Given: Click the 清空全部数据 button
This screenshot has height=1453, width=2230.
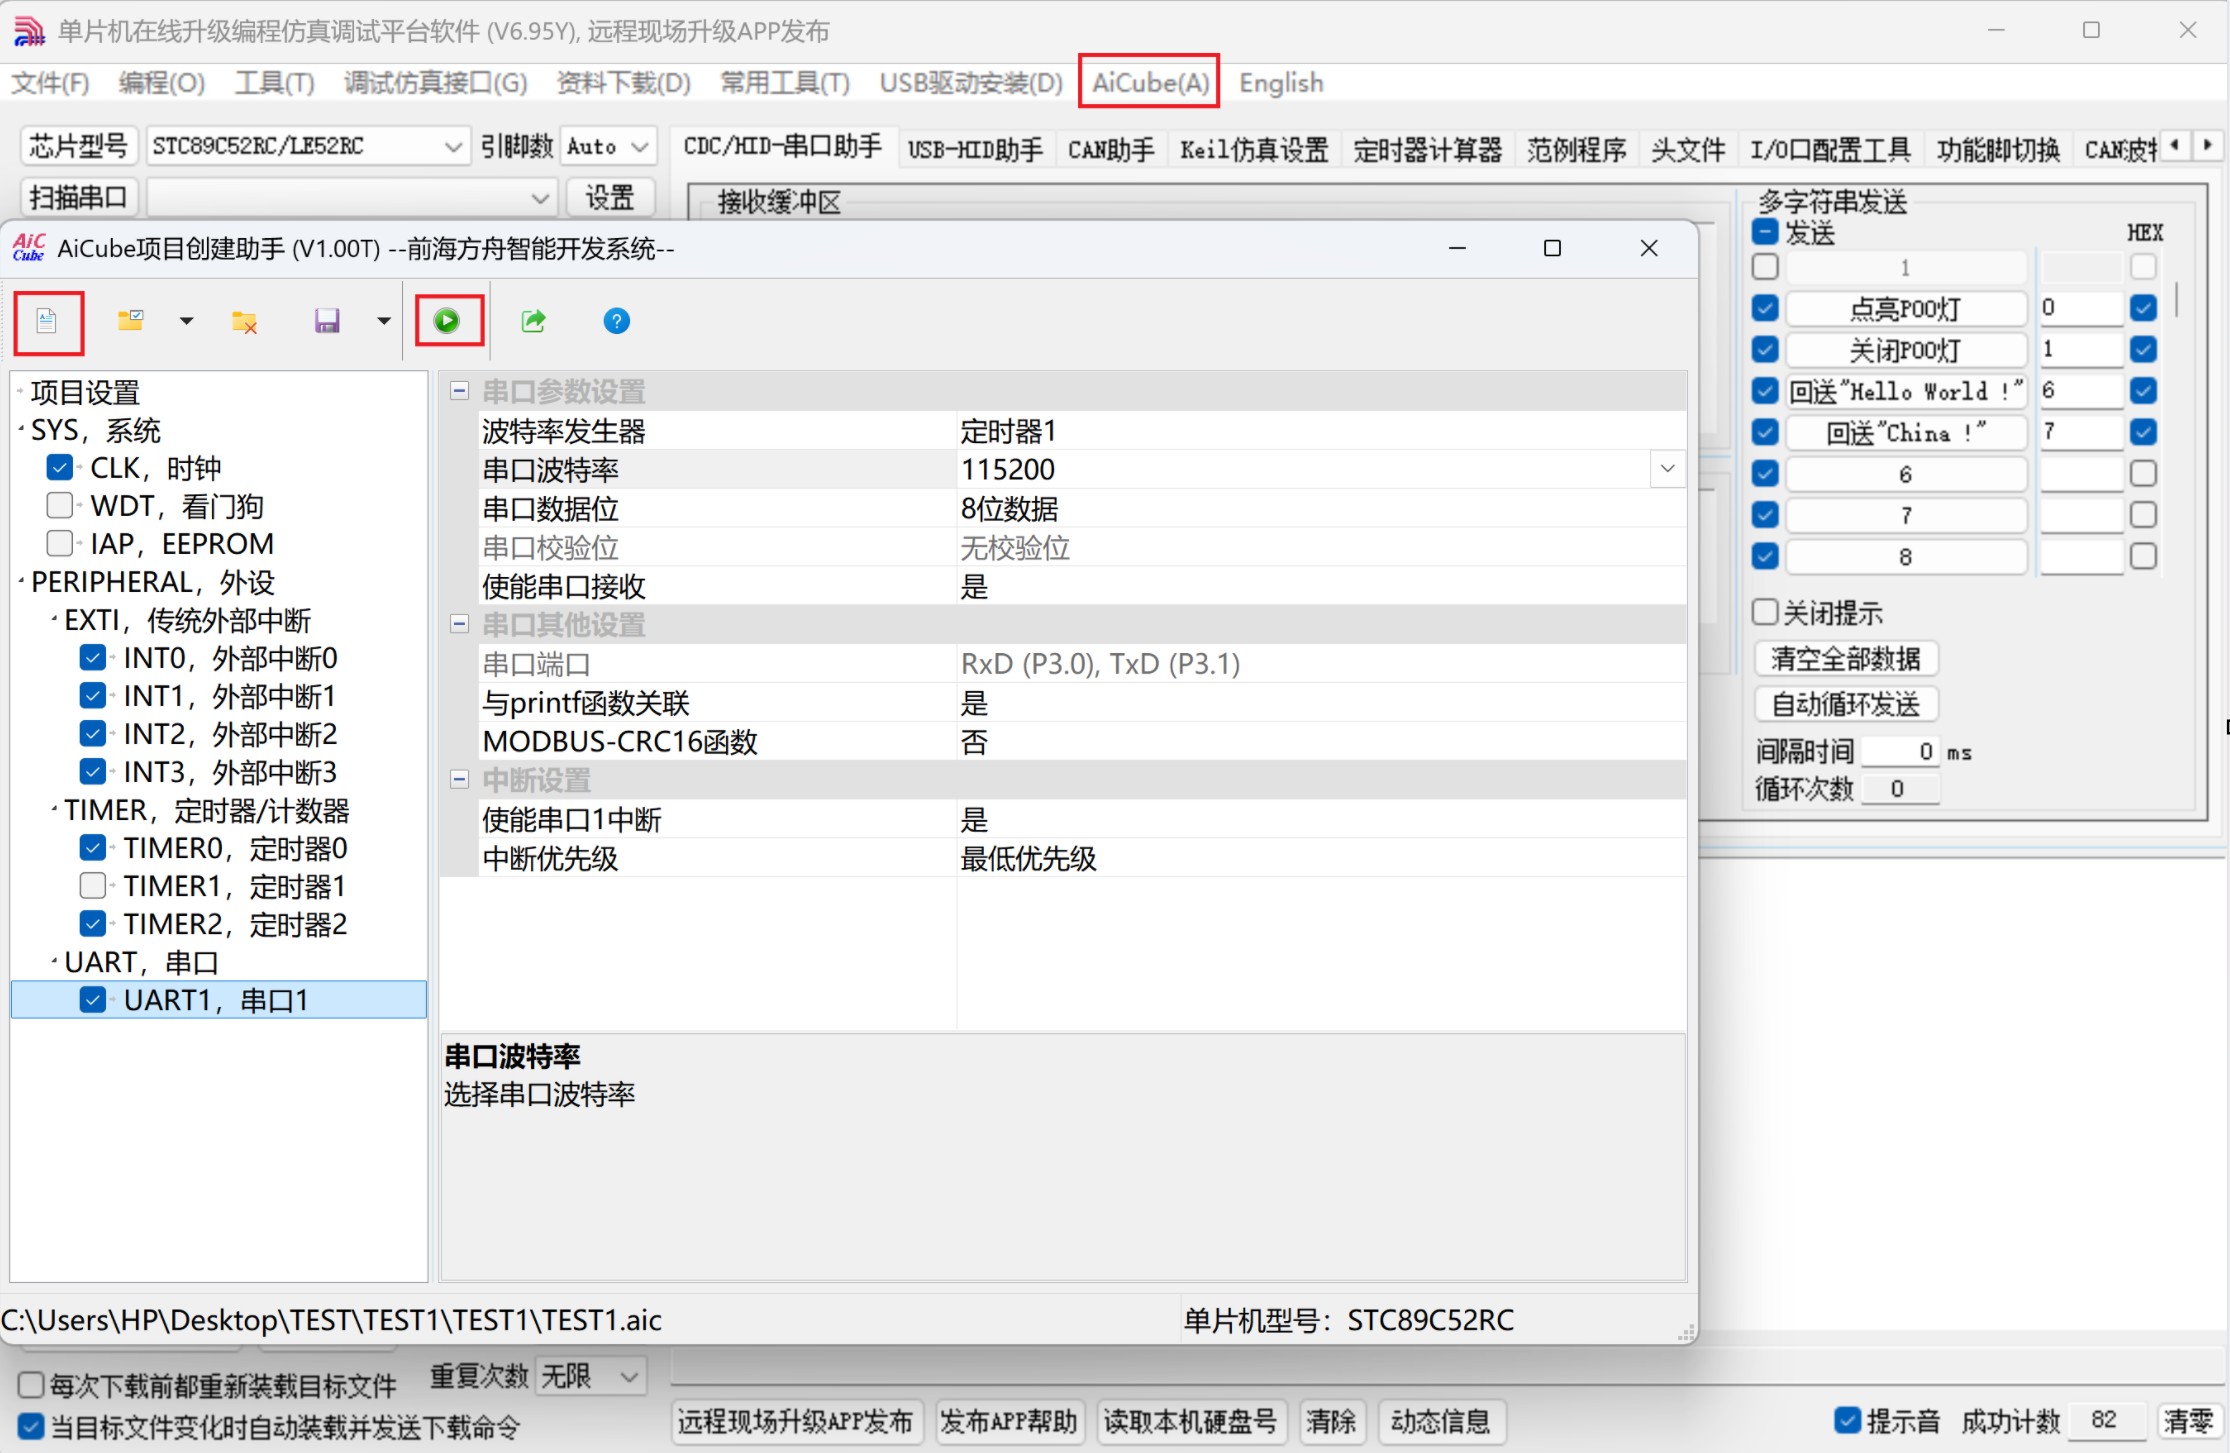Looking at the screenshot, I should 1846,658.
